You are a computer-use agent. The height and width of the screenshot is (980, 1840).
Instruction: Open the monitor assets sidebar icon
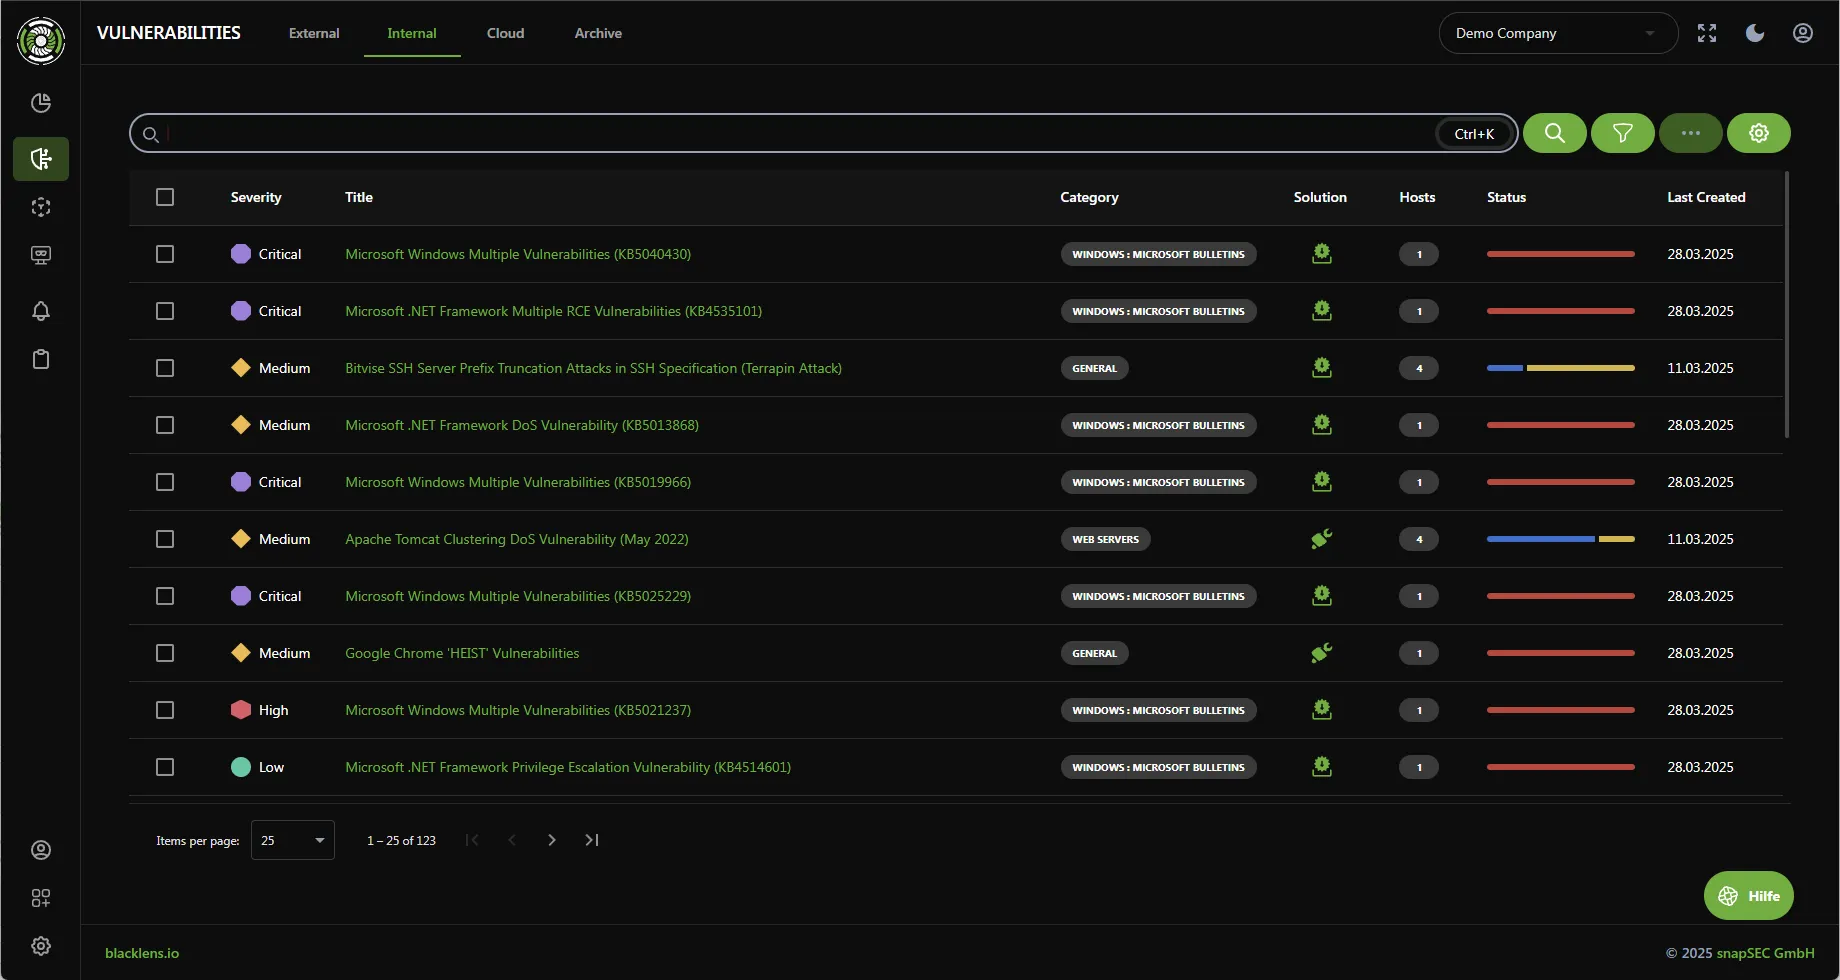(x=41, y=255)
